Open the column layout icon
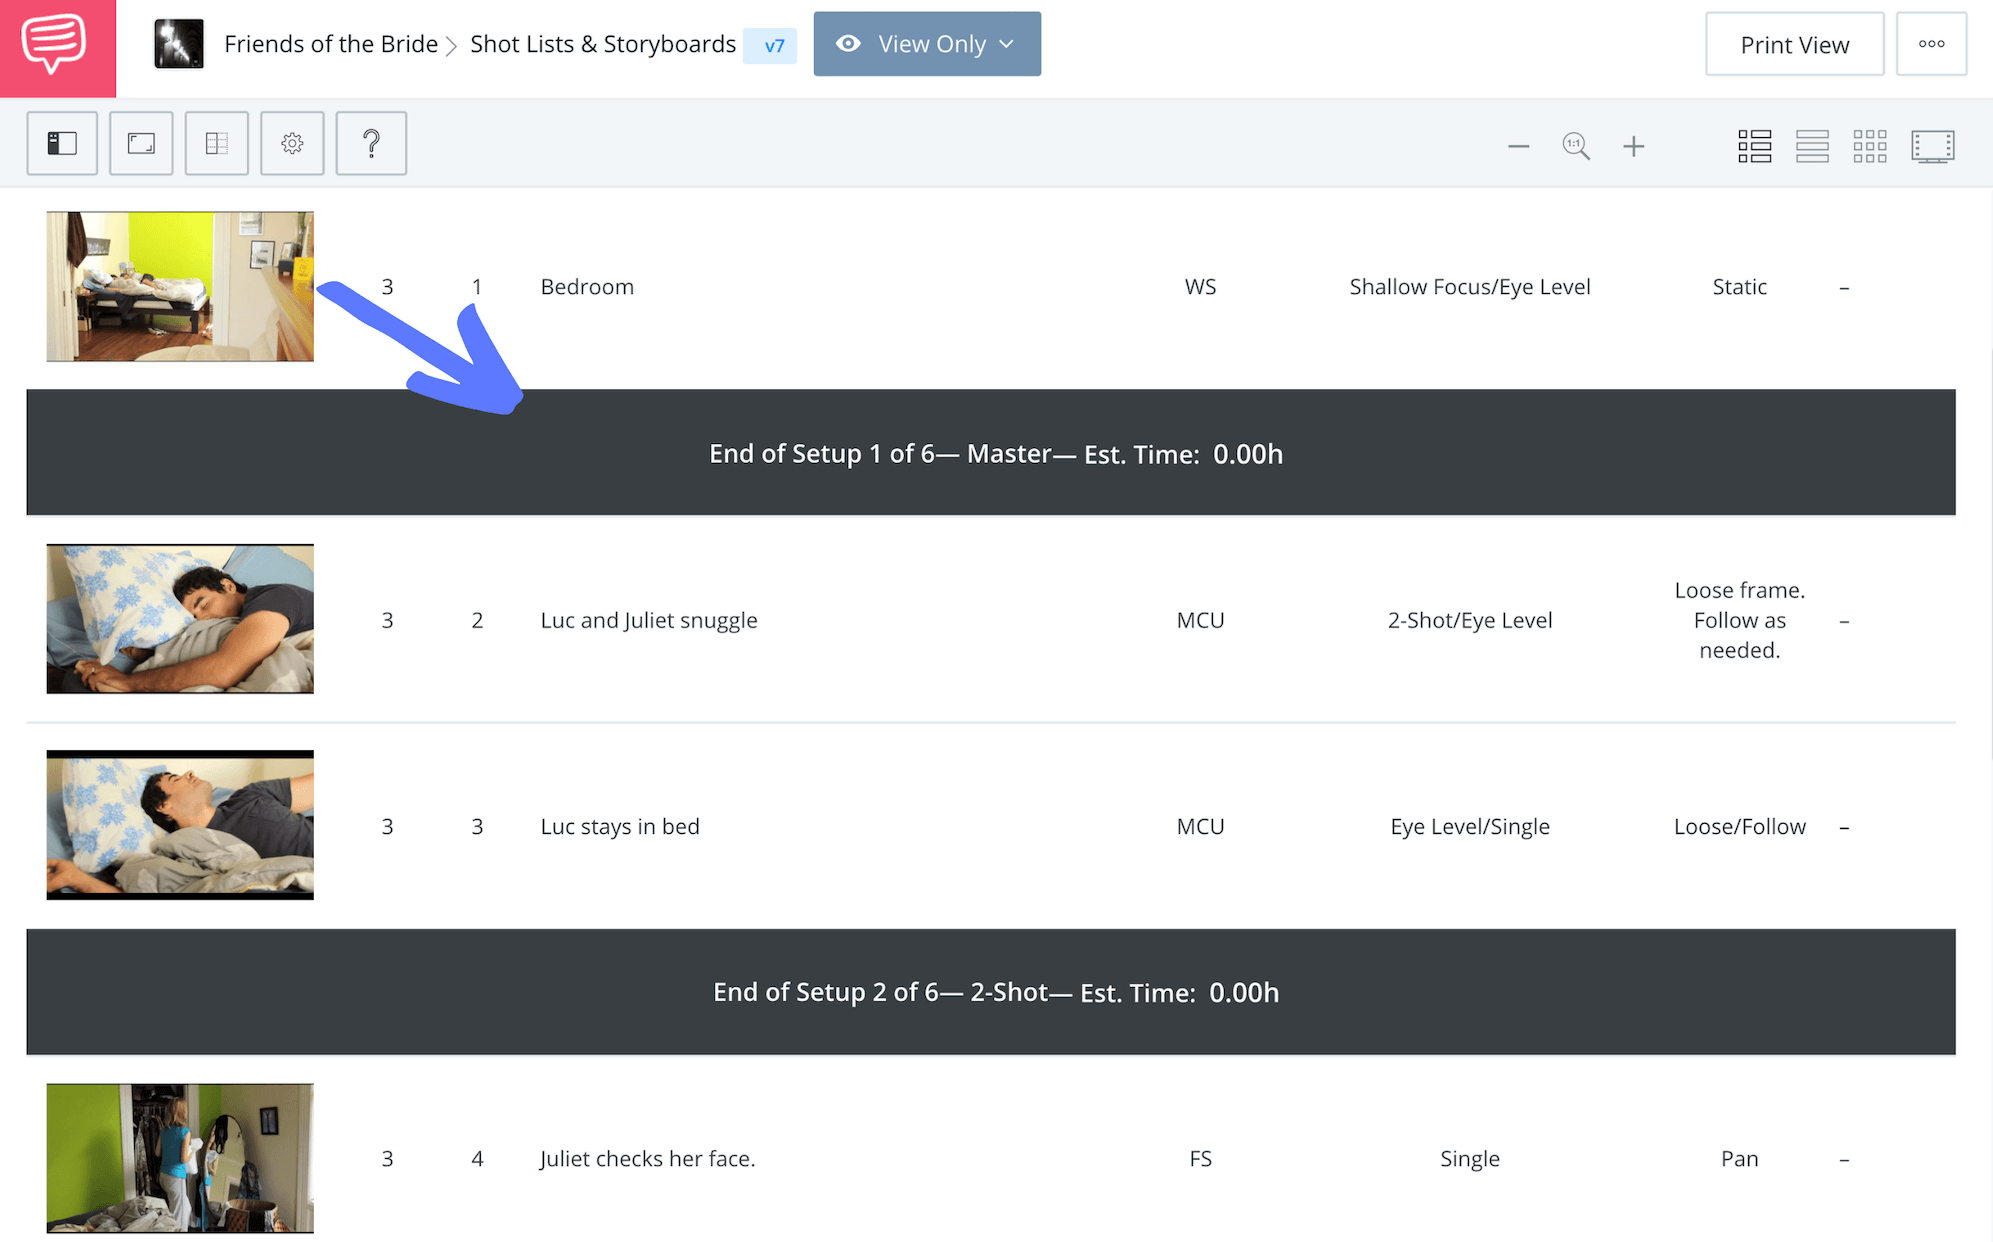This screenshot has width=1993, height=1242. coord(217,144)
